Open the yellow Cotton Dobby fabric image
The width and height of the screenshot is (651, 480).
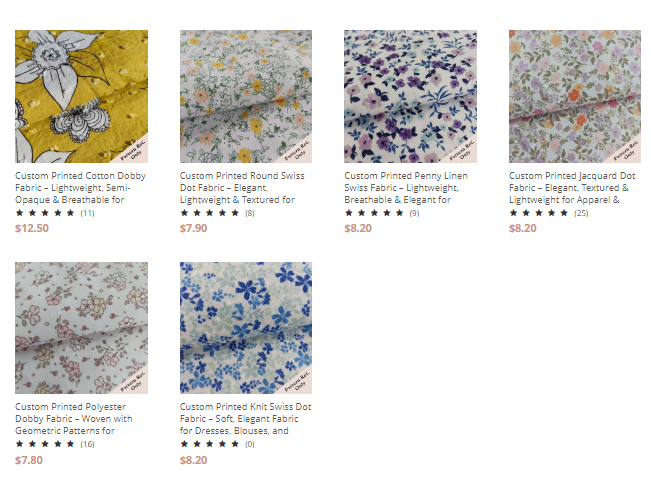81,96
